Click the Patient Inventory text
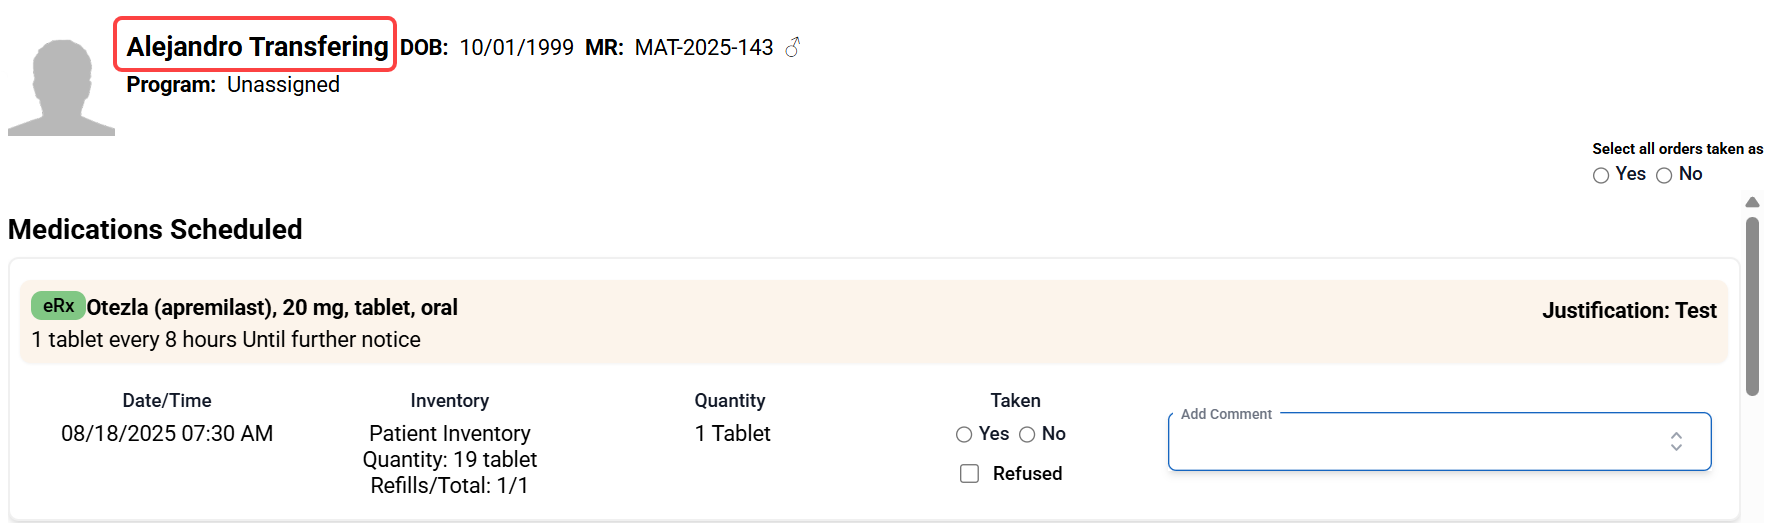 449,433
